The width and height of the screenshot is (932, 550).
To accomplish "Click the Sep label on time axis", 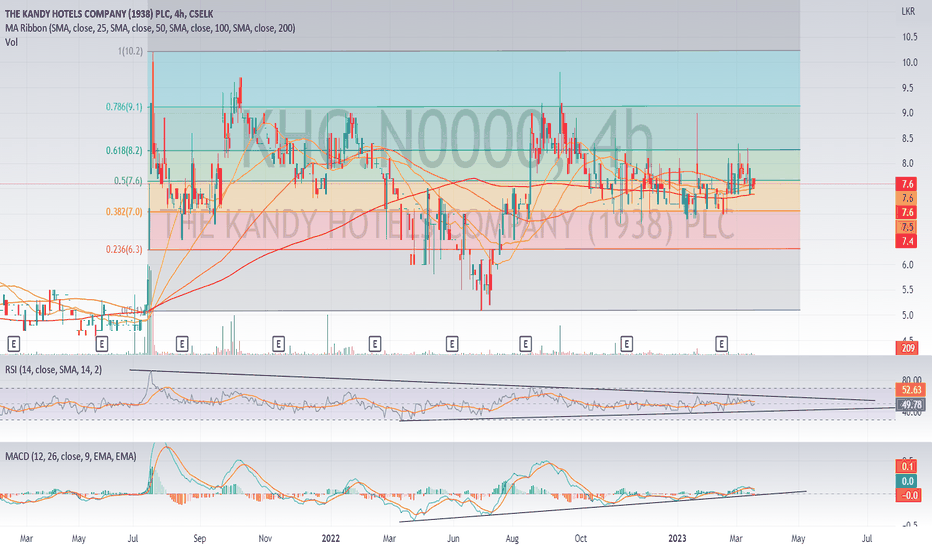I will point(200,539).
